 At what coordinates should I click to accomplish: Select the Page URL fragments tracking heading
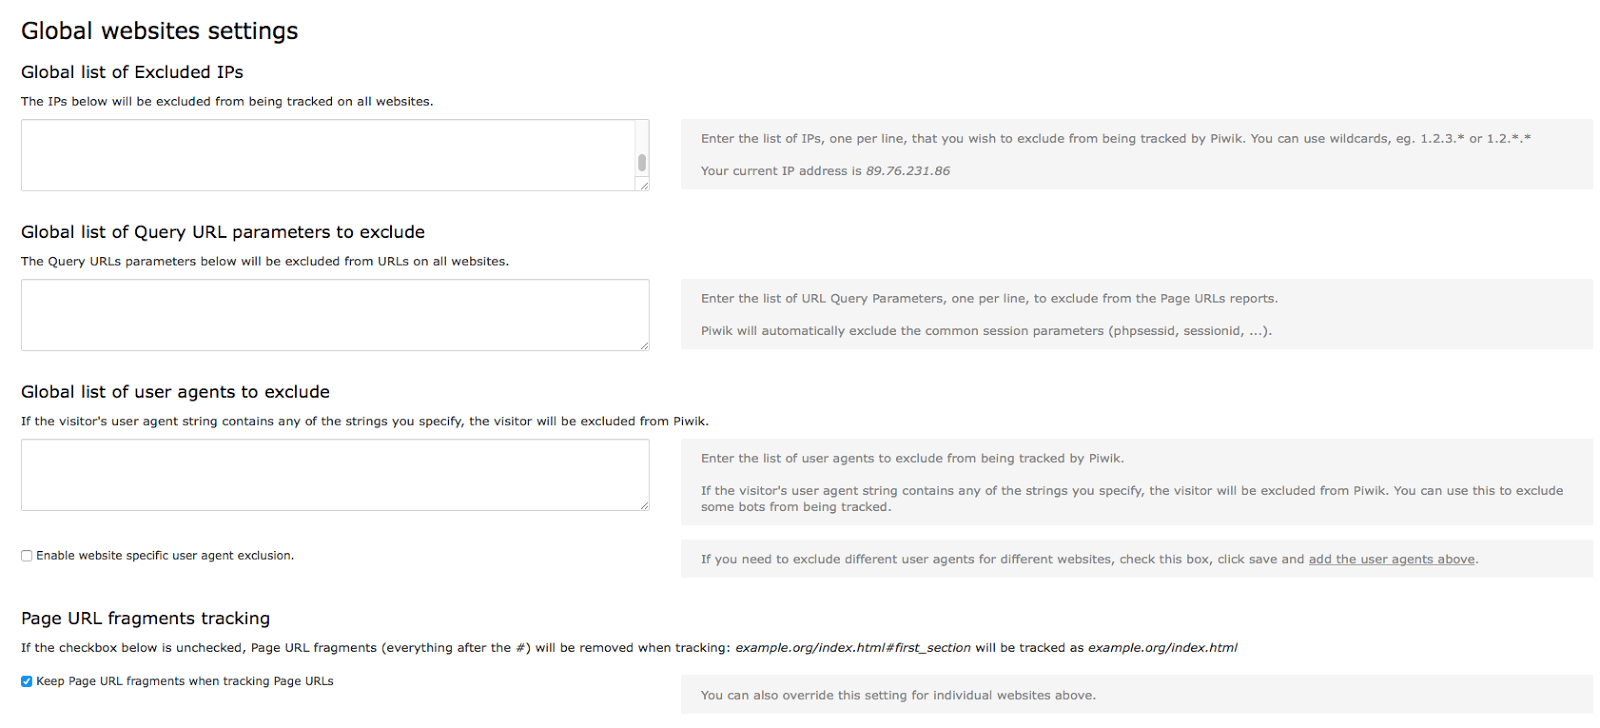point(144,618)
